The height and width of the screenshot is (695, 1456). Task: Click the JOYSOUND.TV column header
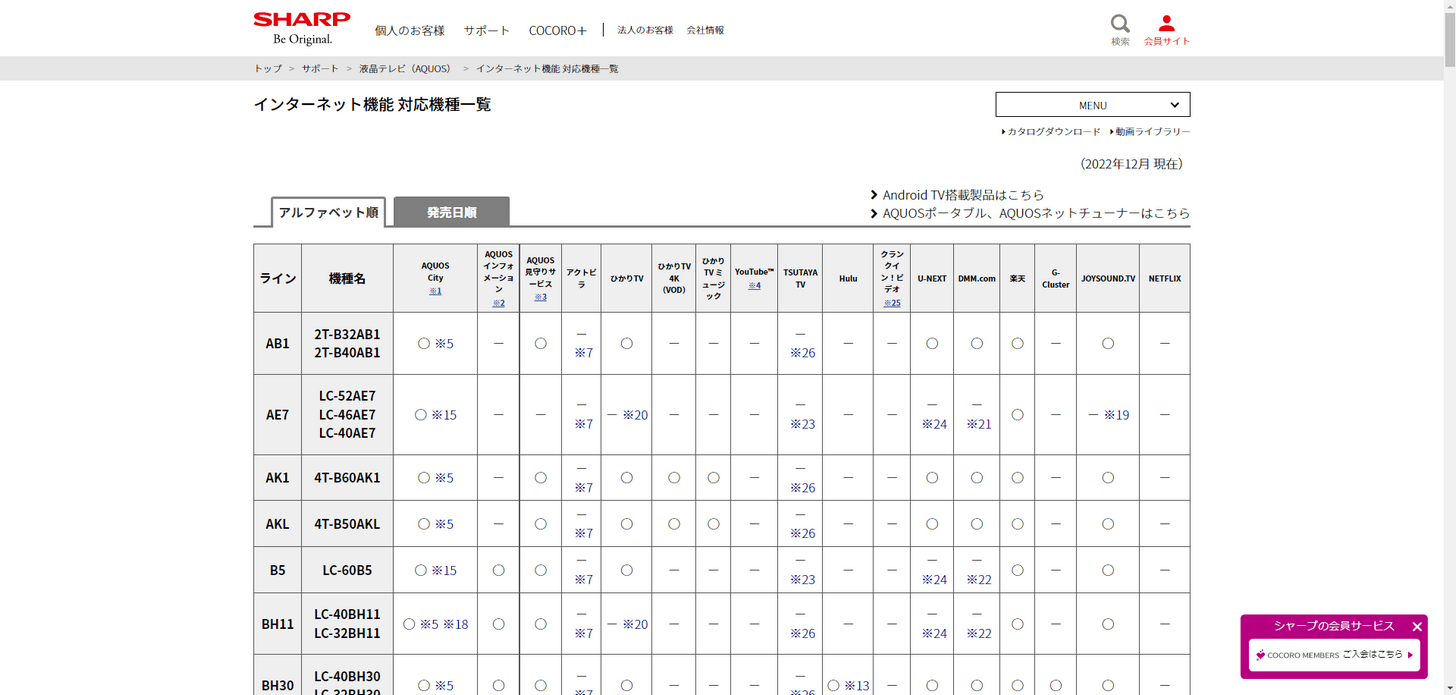1108,278
